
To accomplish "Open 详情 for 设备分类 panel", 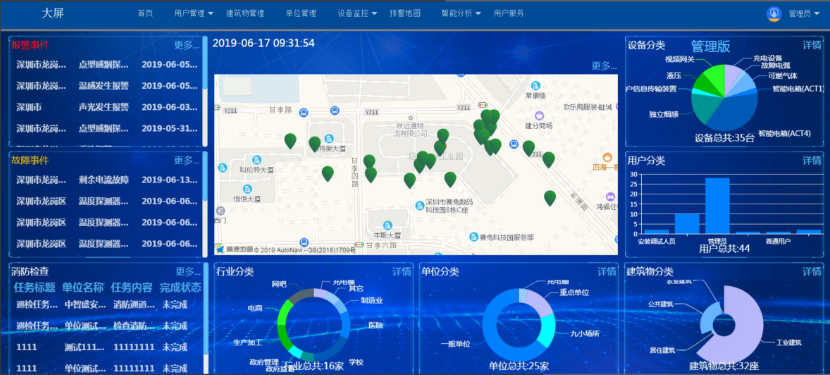I will [x=812, y=45].
